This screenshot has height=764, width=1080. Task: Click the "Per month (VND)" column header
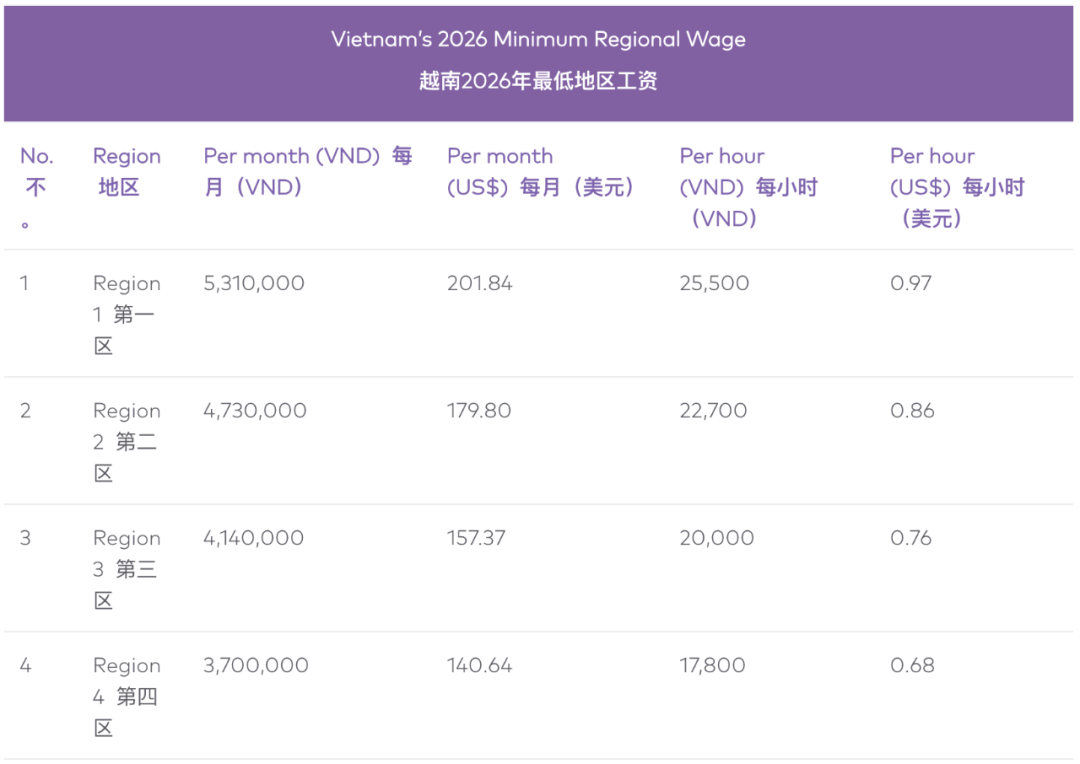[x=307, y=171]
